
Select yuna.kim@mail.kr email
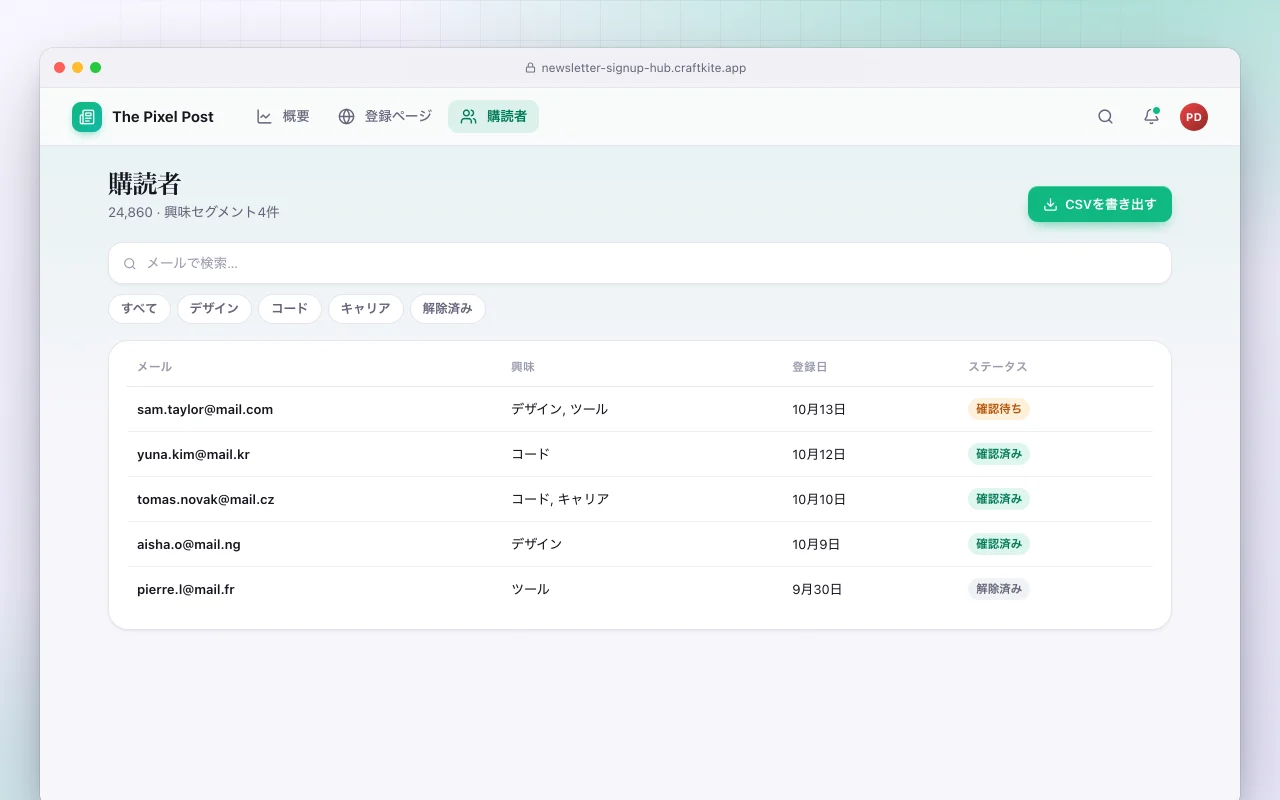pos(193,454)
